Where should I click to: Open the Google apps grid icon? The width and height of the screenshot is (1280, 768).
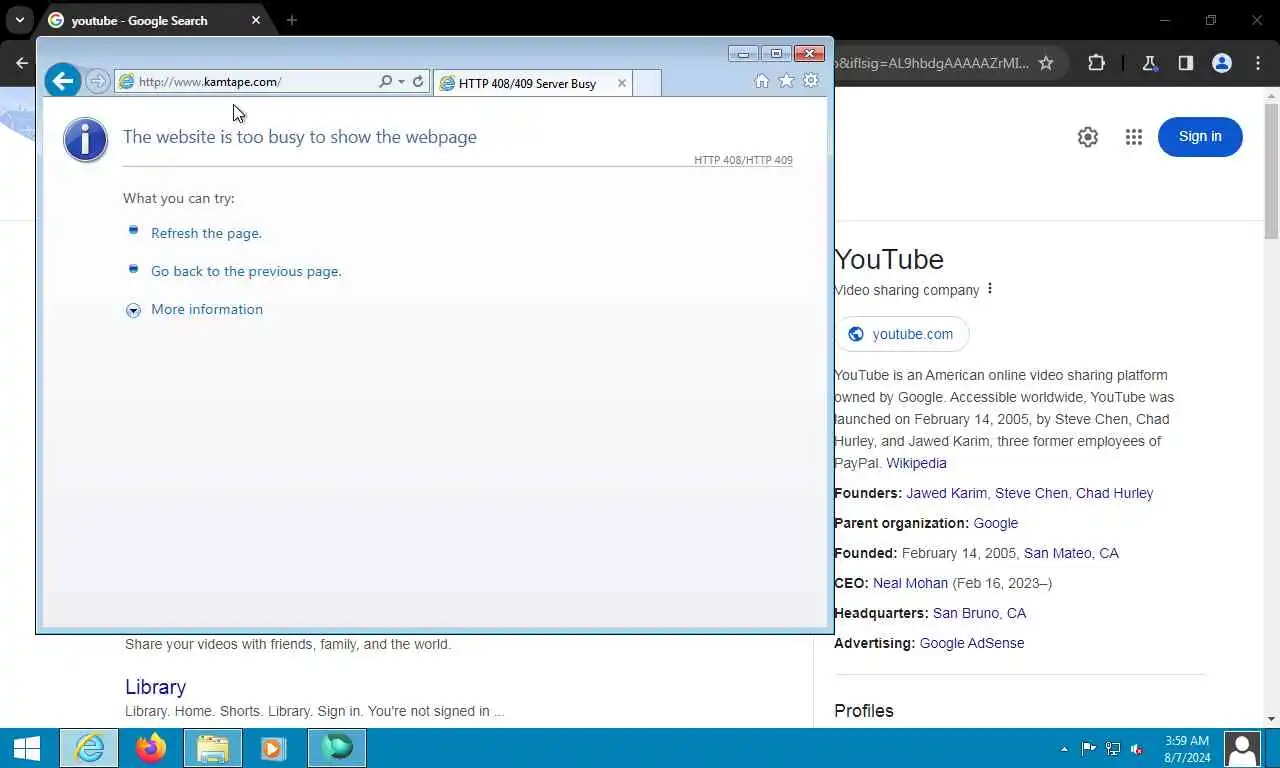coord(1133,137)
